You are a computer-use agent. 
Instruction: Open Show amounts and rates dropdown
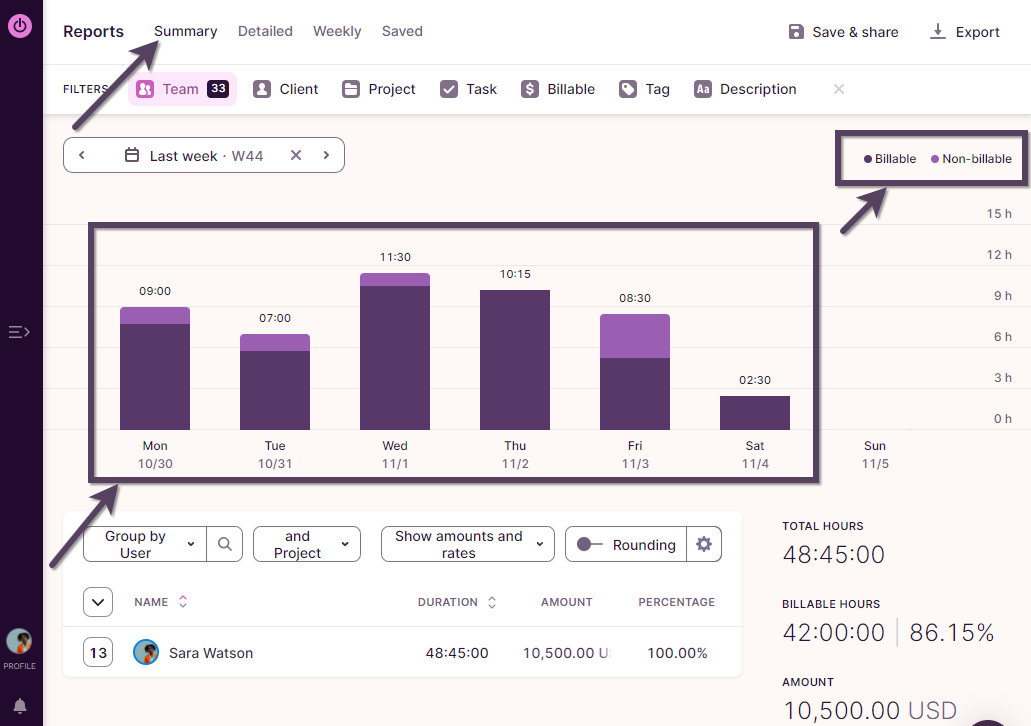click(467, 544)
